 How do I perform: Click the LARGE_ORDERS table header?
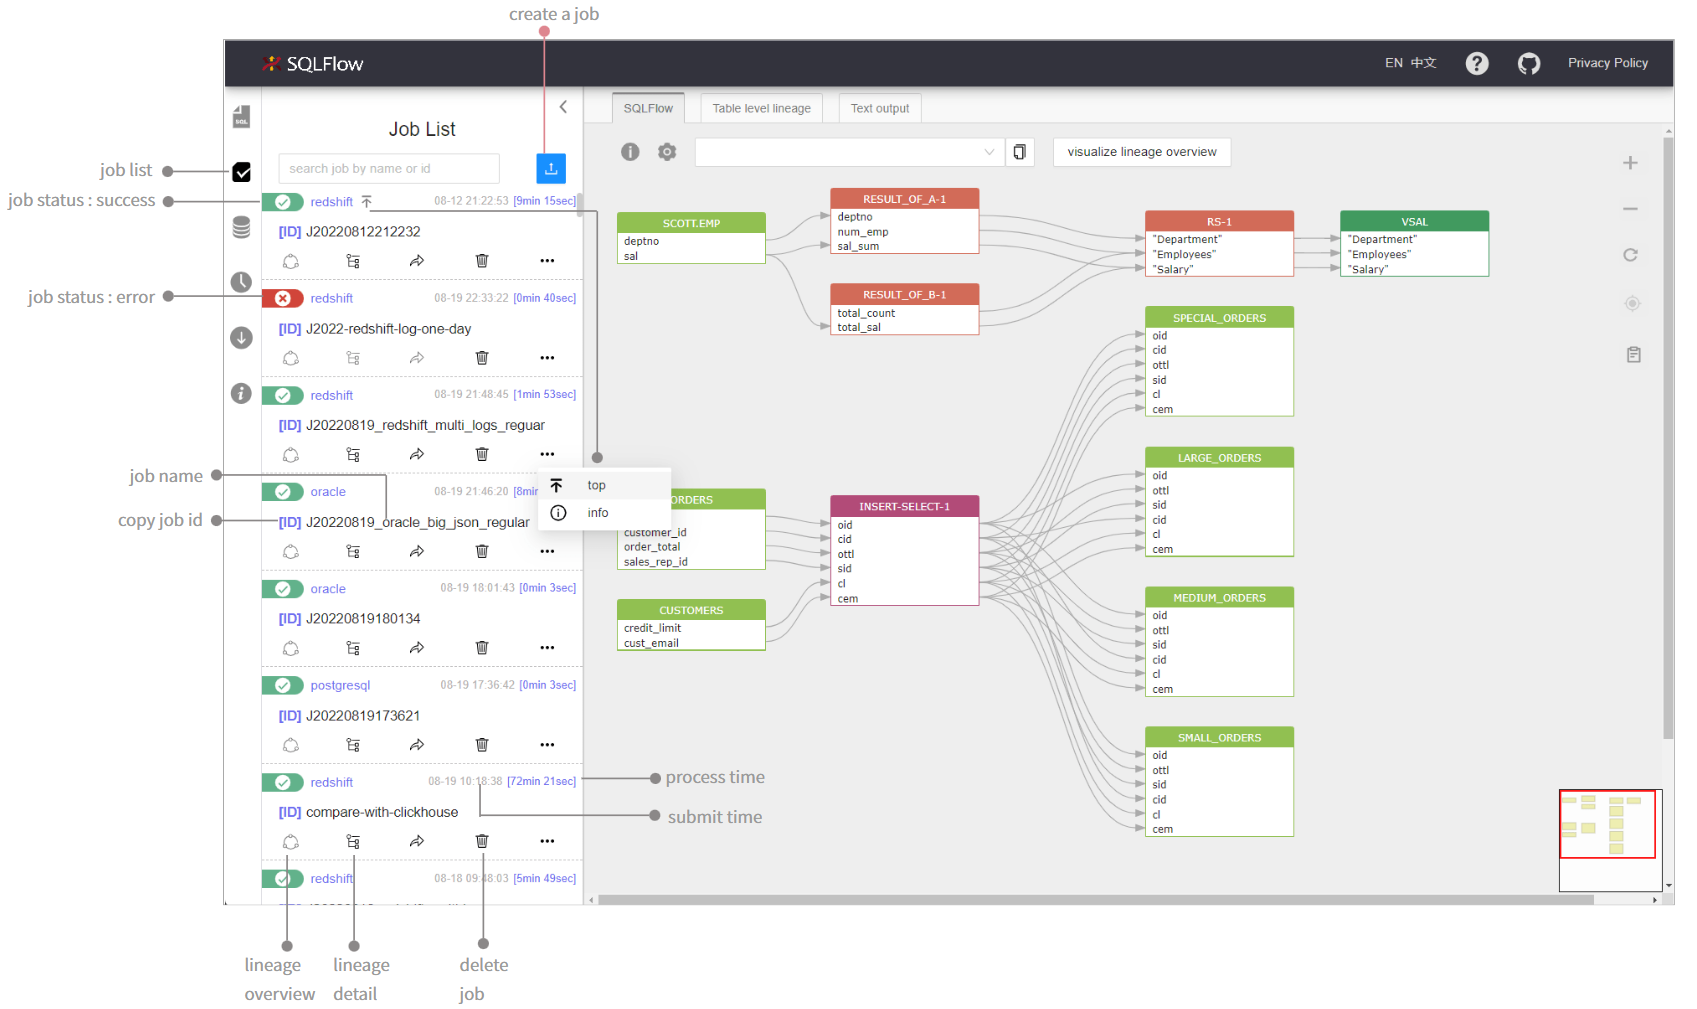pyautogui.click(x=1219, y=458)
